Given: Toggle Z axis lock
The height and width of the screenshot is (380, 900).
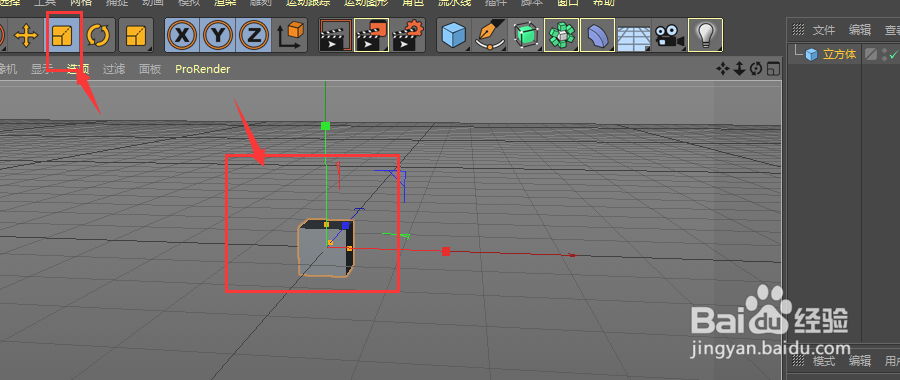Looking at the screenshot, I should coord(253,36).
